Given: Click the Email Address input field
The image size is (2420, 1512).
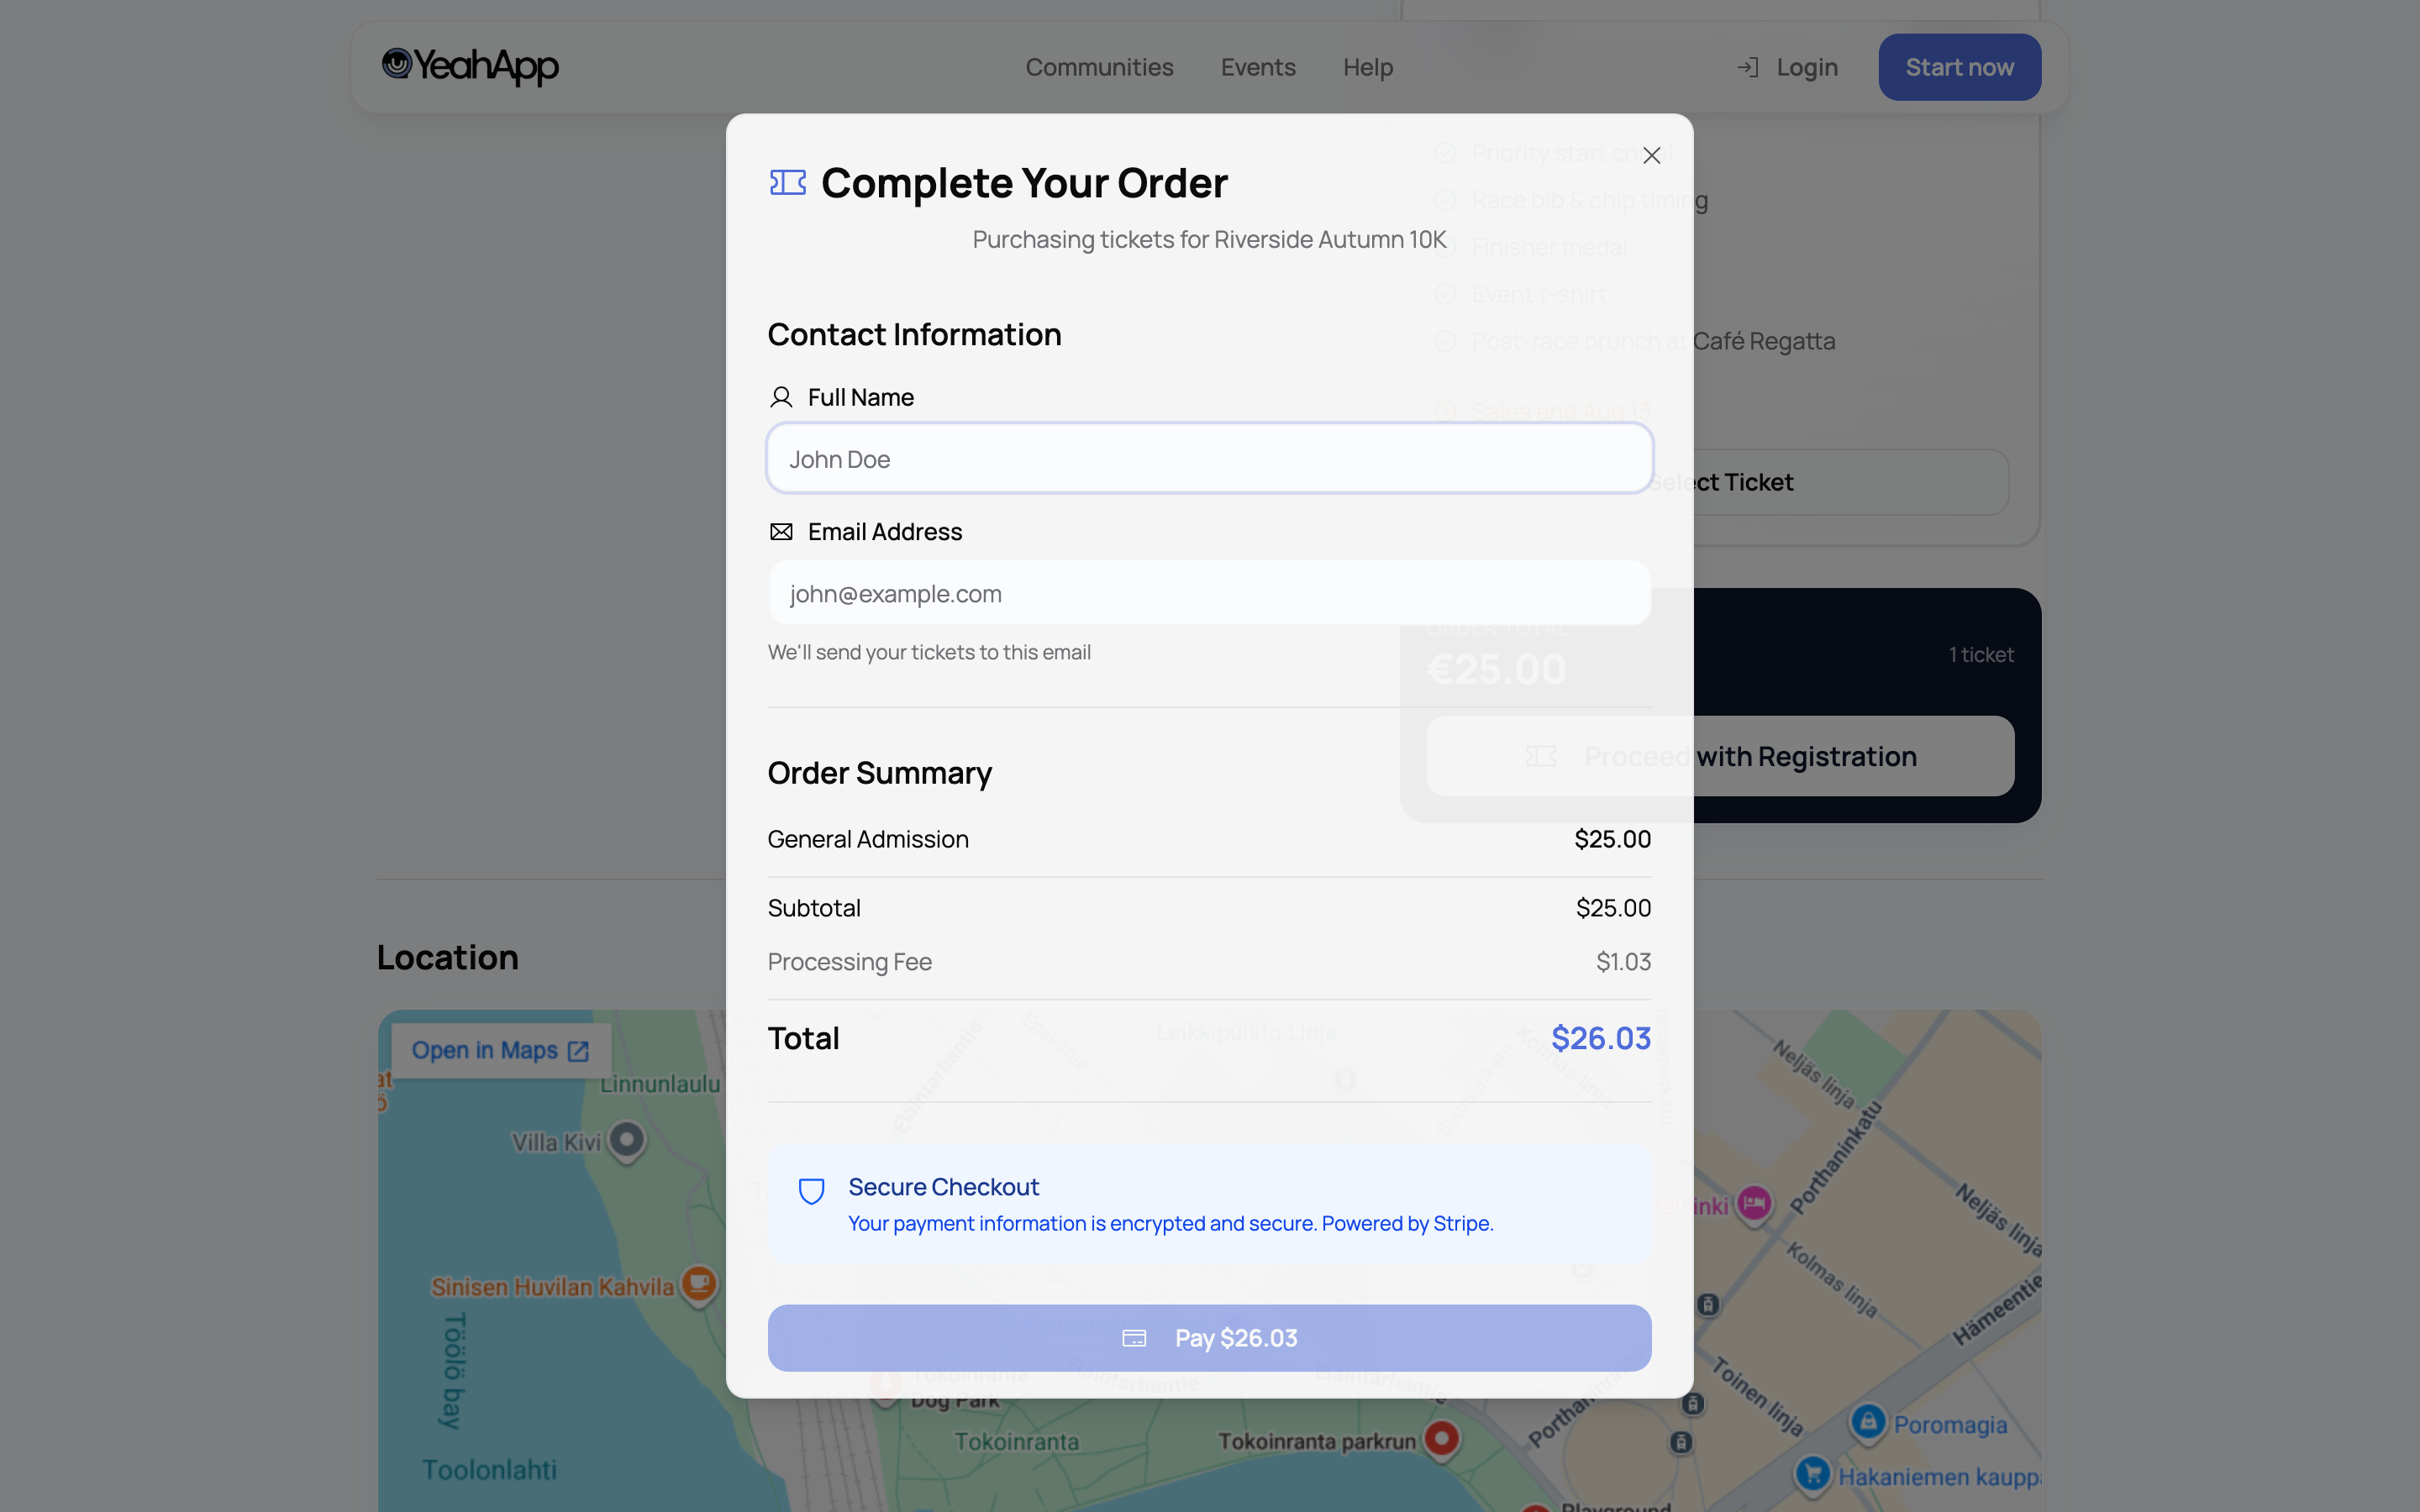Looking at the screenshot, I should pyautogui.click(x=1209, y=593).
